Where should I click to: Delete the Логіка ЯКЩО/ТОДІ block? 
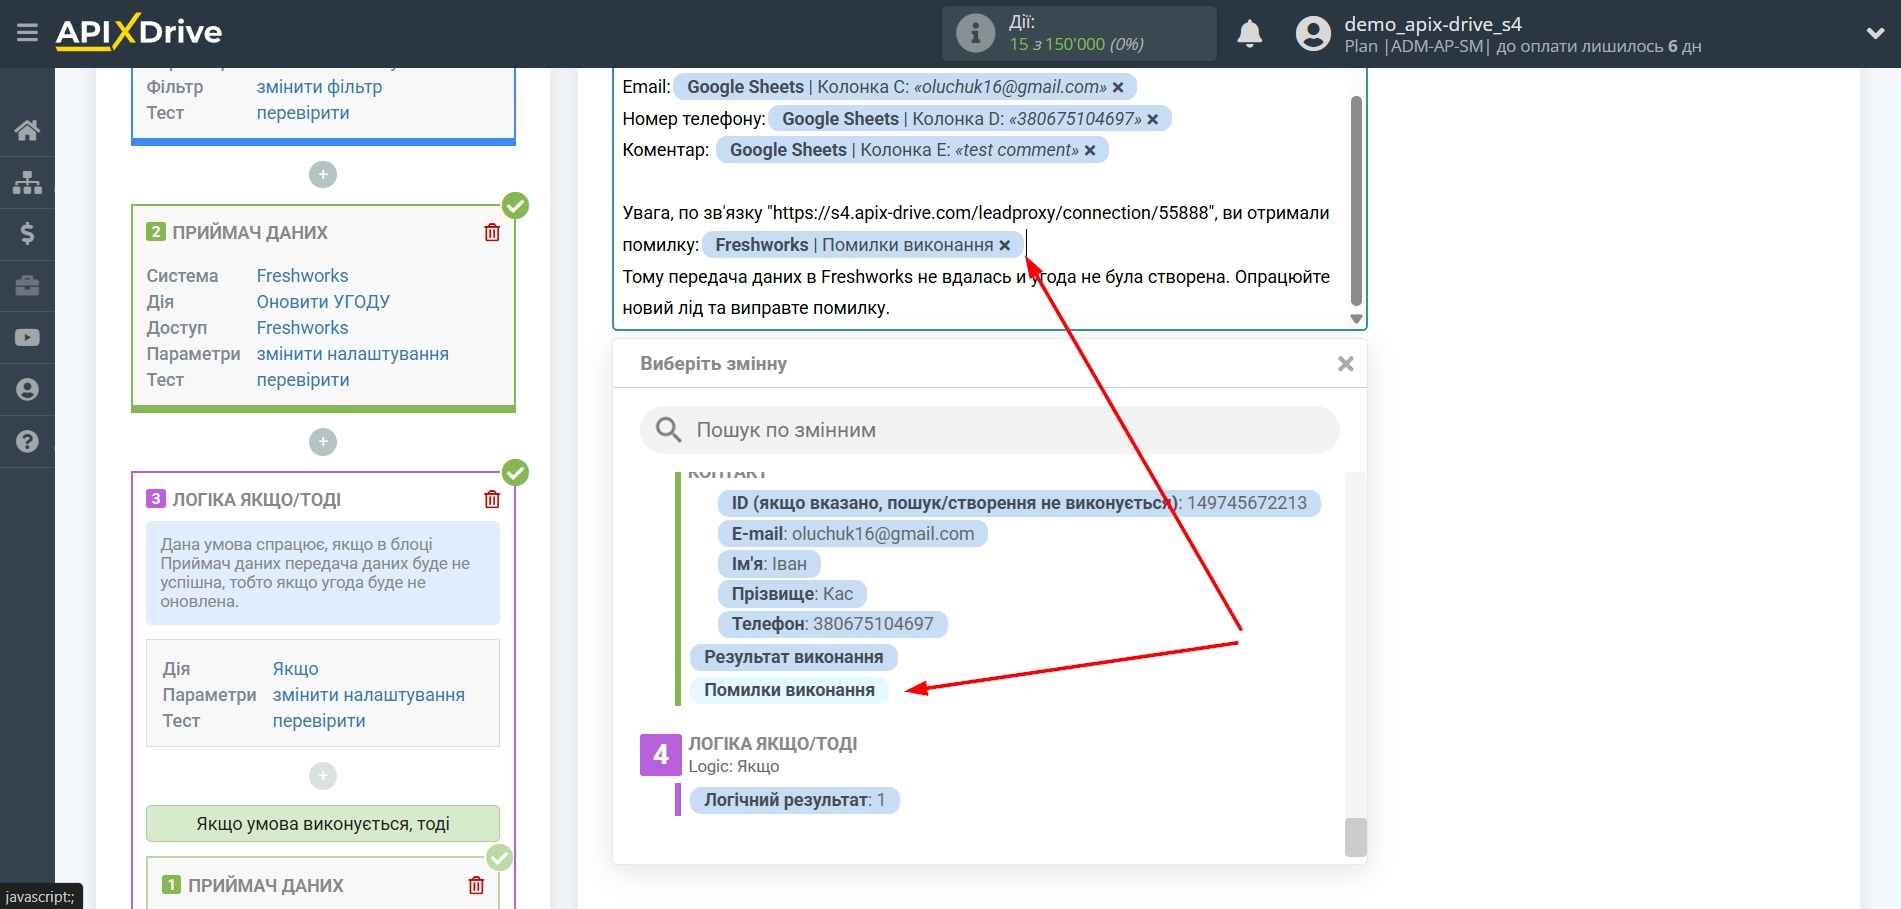[x=492, y=500]
